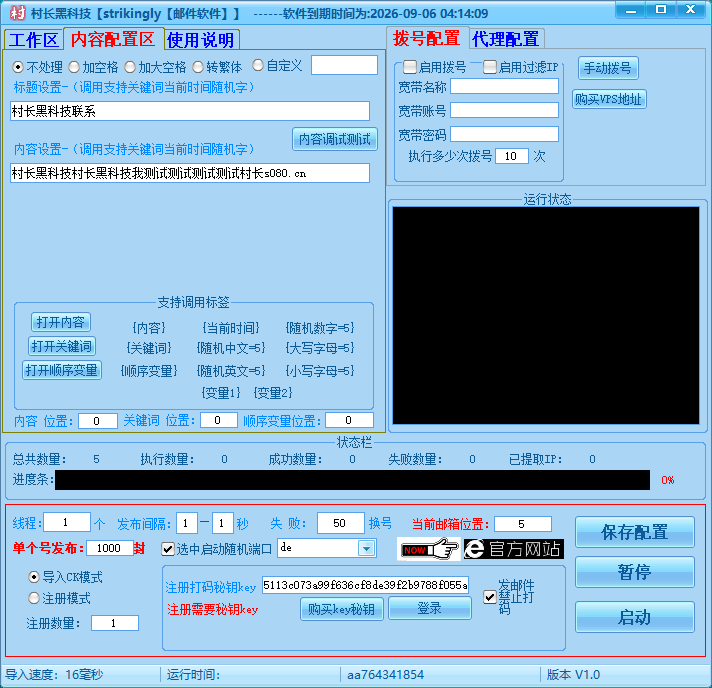712x688 pixels.
Task: Maximize the window
Action: click(x=661, y=10)
